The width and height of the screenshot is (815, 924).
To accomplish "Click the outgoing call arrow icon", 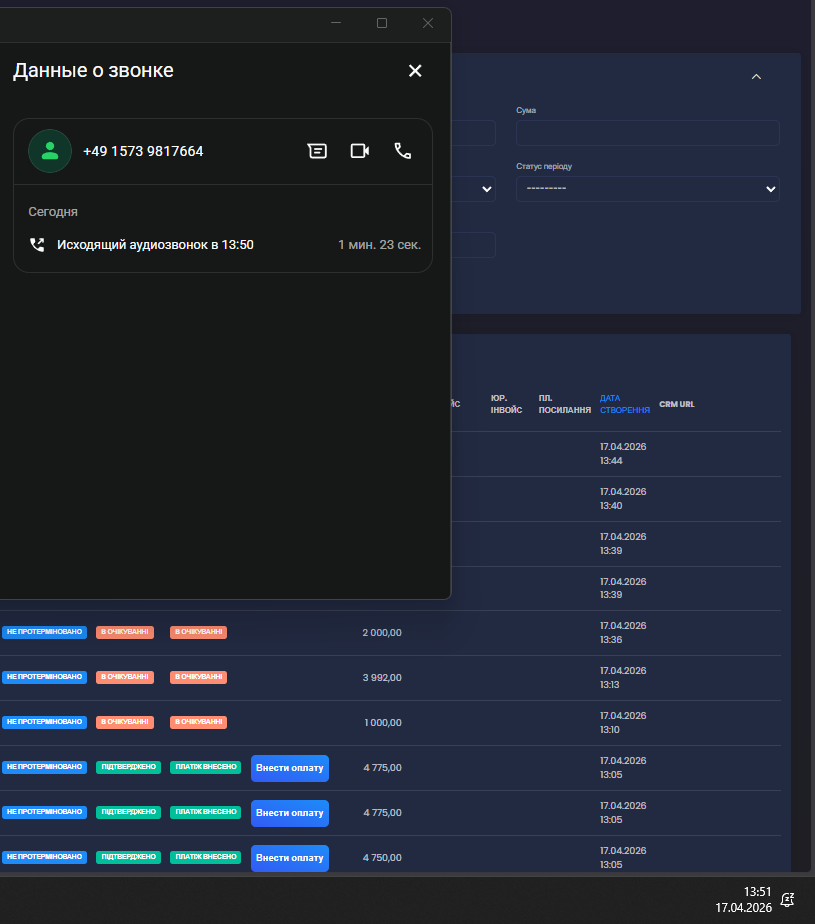I will pos(37,245).
